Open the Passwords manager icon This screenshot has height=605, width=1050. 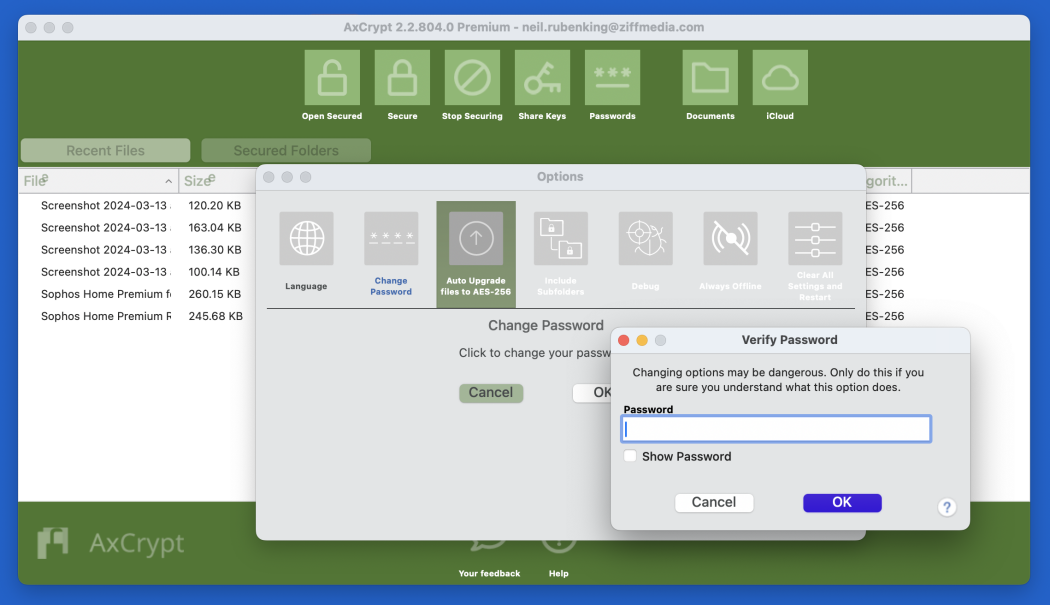pos(611,77)
